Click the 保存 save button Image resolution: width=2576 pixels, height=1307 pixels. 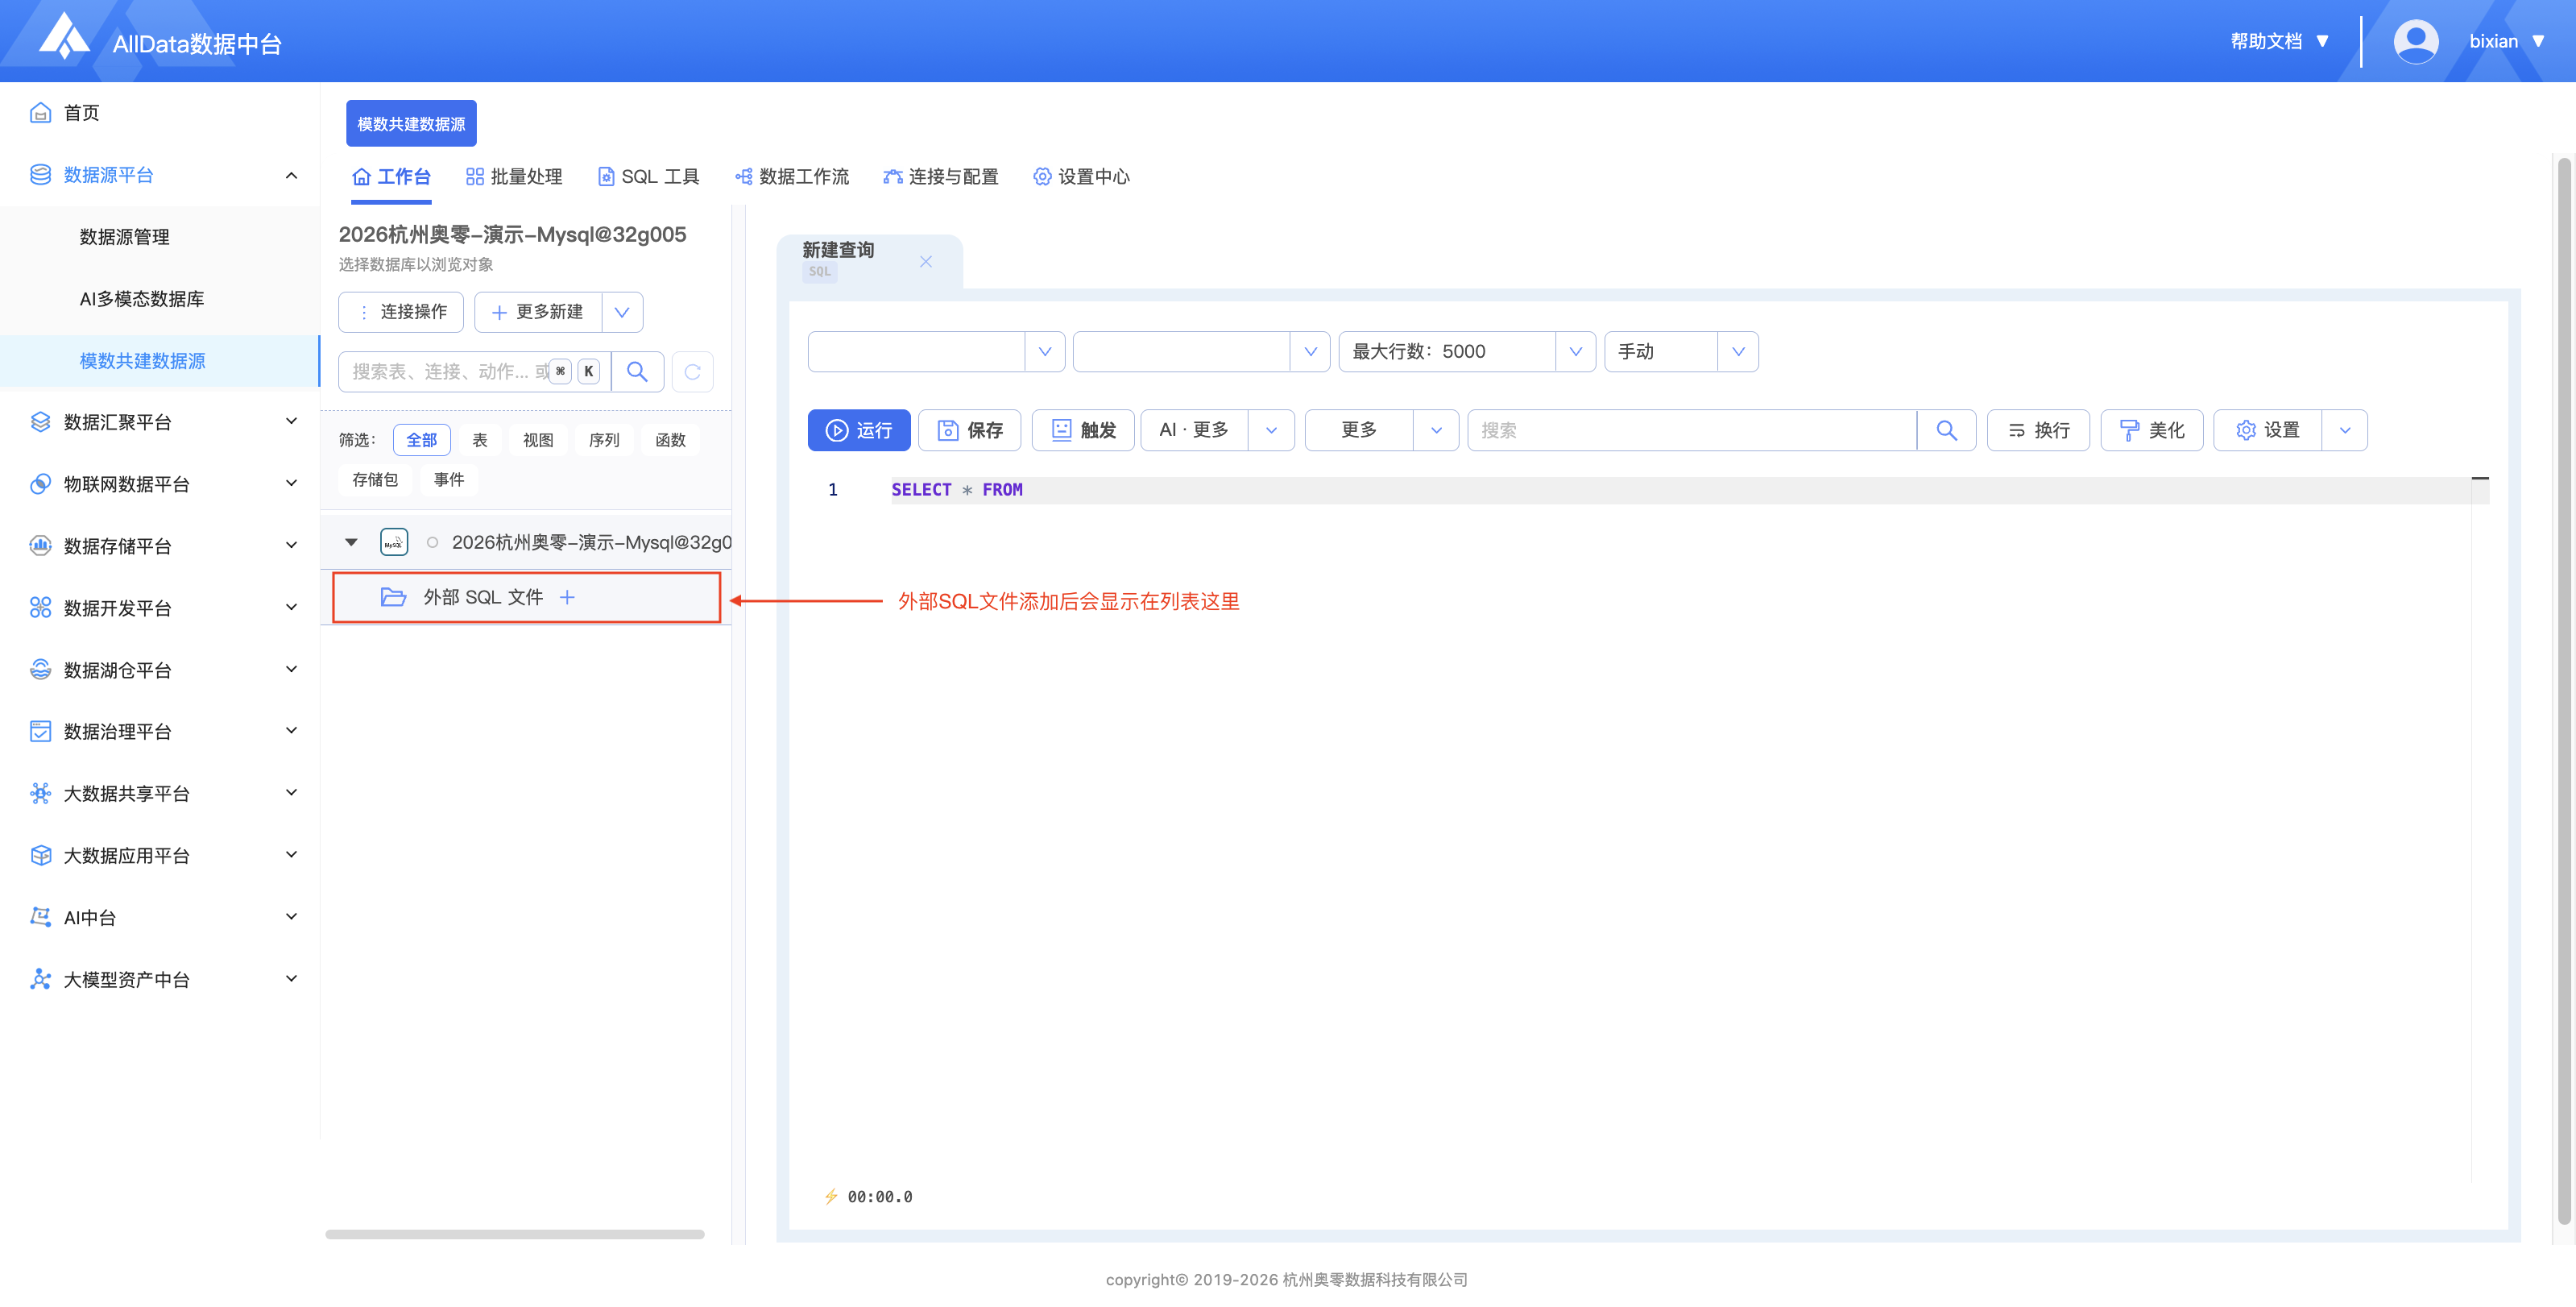tap(969, 430)
